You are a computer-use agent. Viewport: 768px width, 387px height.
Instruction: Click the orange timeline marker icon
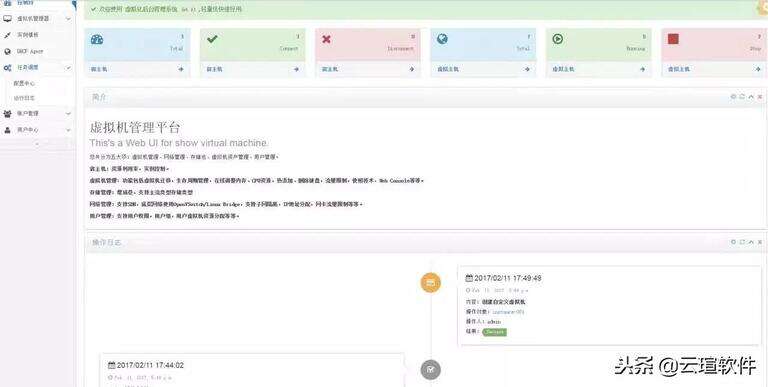(431, 283)
